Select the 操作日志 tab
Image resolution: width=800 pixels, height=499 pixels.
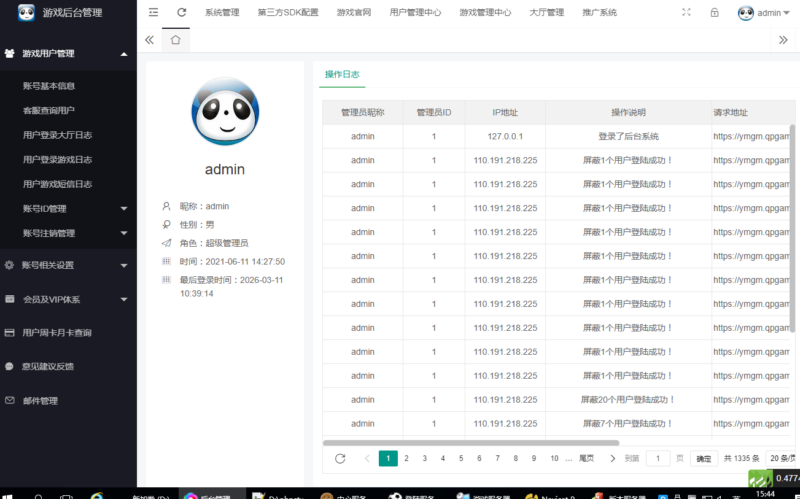click(342, 74)
